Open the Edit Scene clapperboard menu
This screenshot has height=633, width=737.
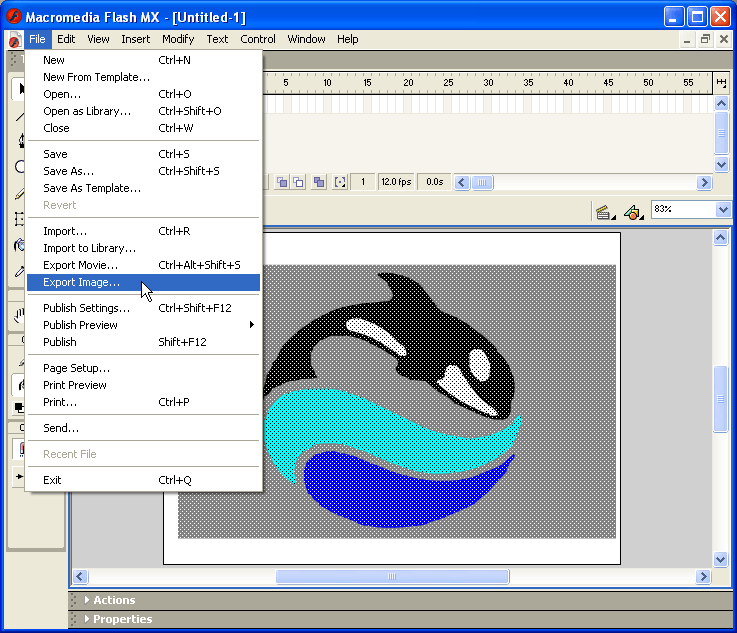point(605,212)
